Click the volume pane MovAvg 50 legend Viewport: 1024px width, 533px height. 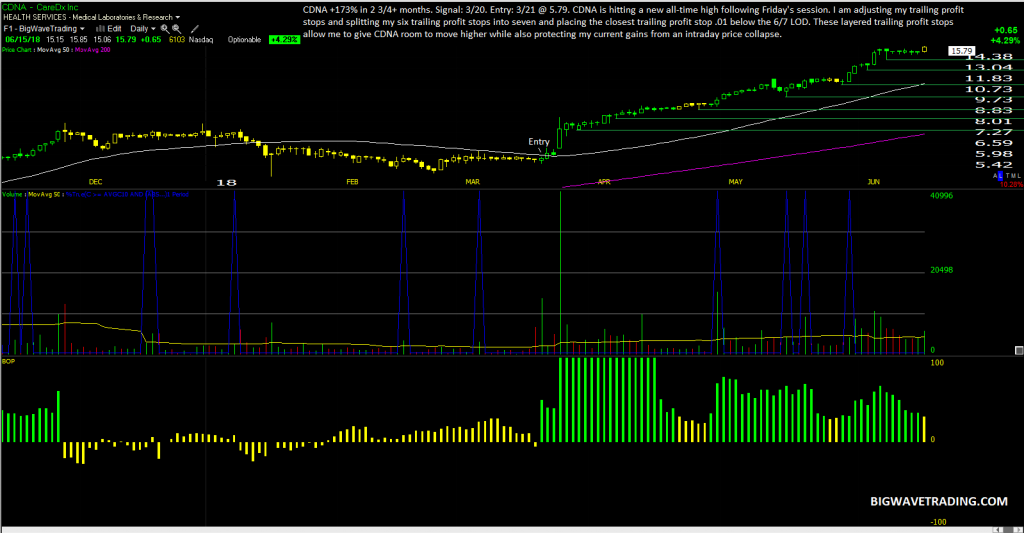(x=44, y=194)
